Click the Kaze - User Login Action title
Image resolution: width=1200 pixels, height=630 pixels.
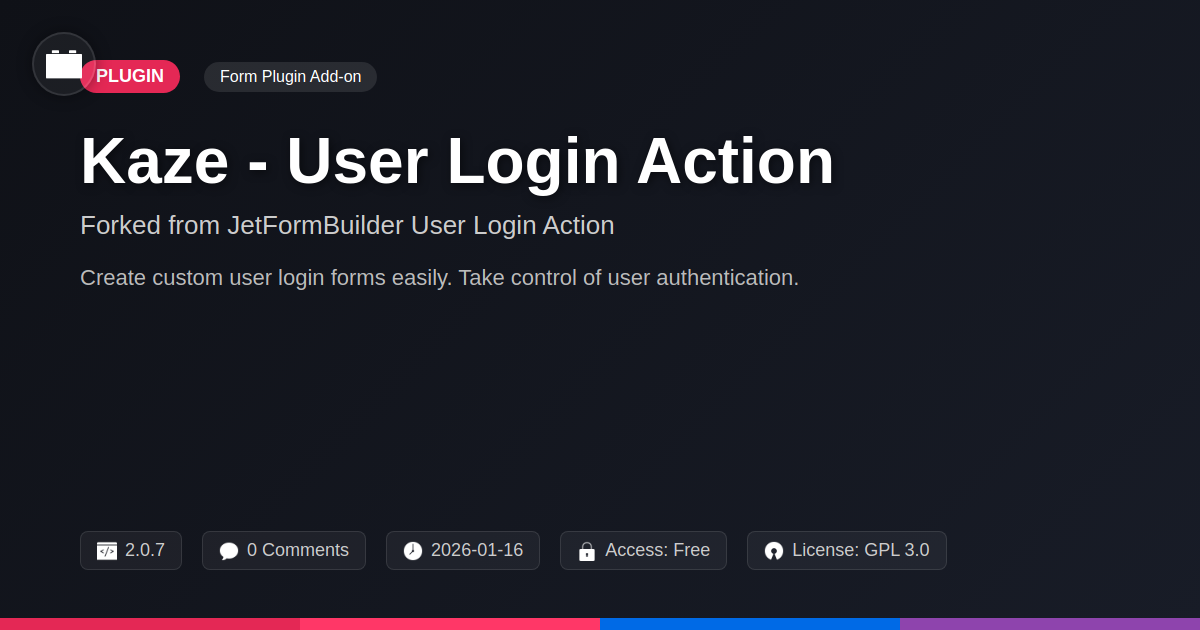point(457,161)
